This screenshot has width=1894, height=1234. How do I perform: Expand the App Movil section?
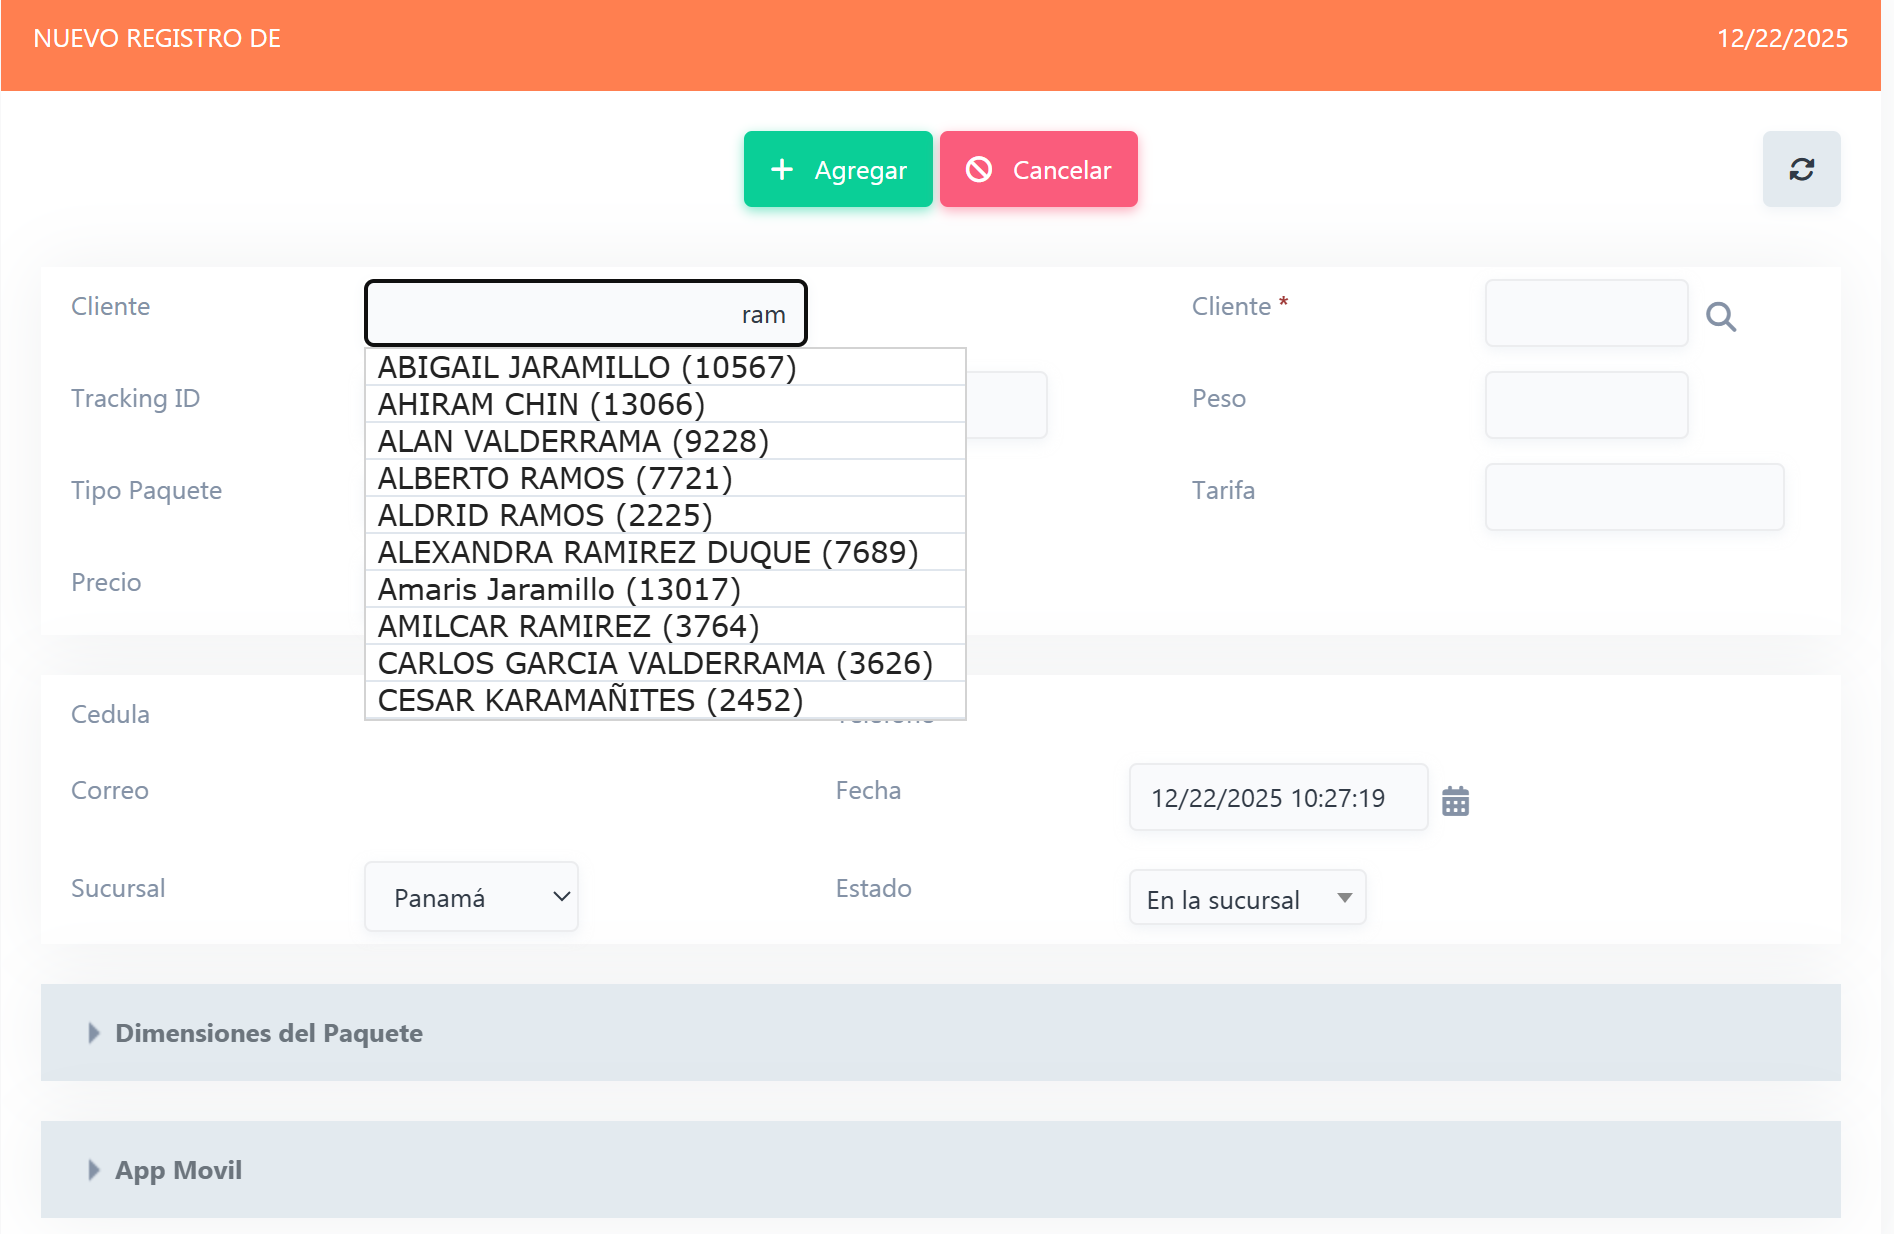[178, 1169]
